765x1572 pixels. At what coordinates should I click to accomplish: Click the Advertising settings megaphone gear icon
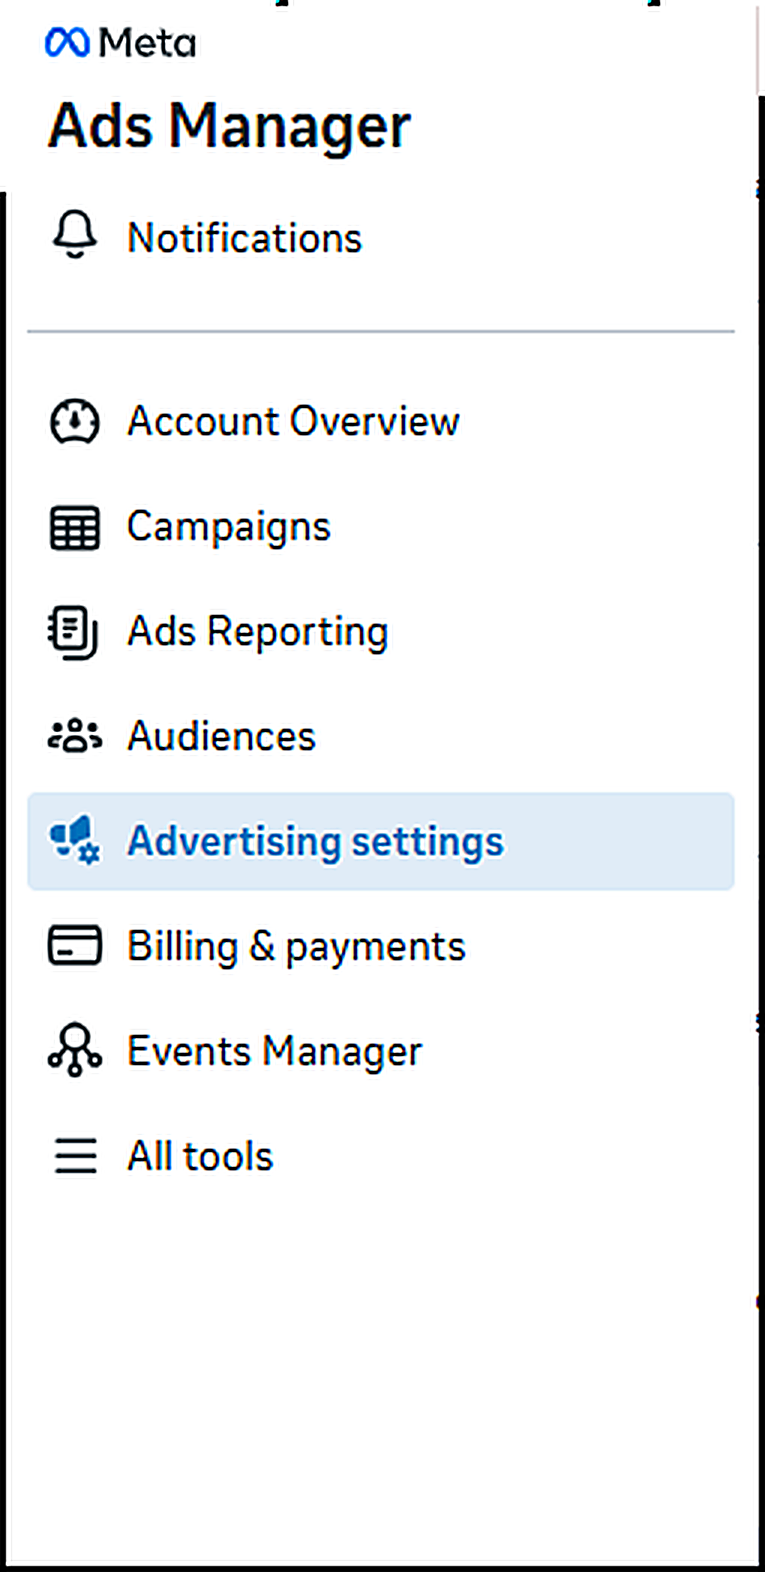click(x=75, y=841)
